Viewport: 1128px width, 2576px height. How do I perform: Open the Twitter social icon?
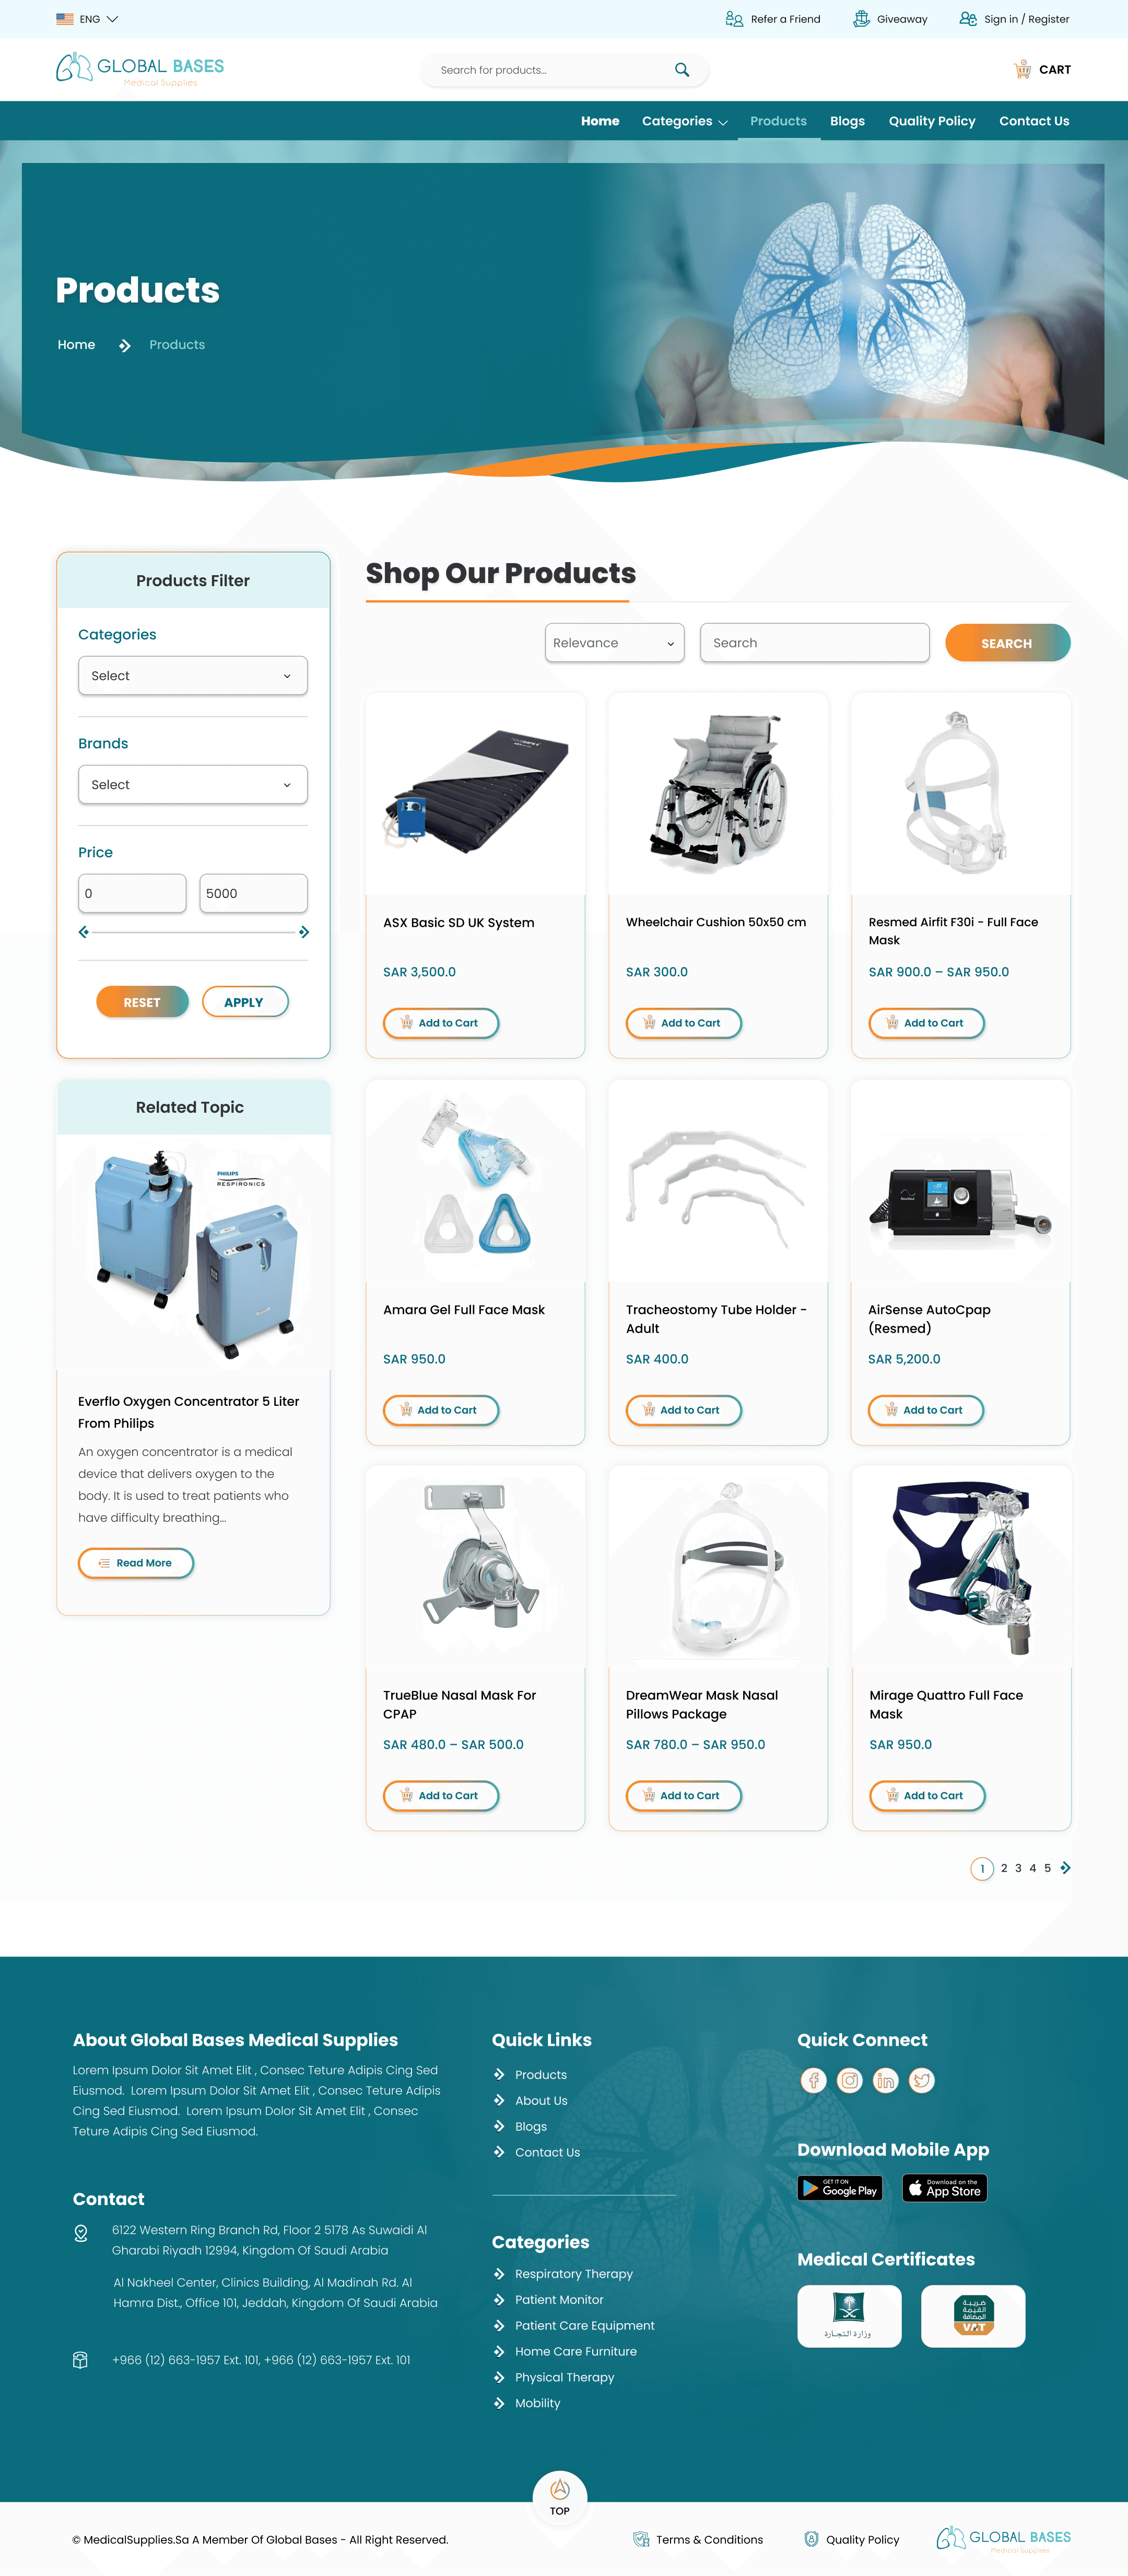[921, 2081]
